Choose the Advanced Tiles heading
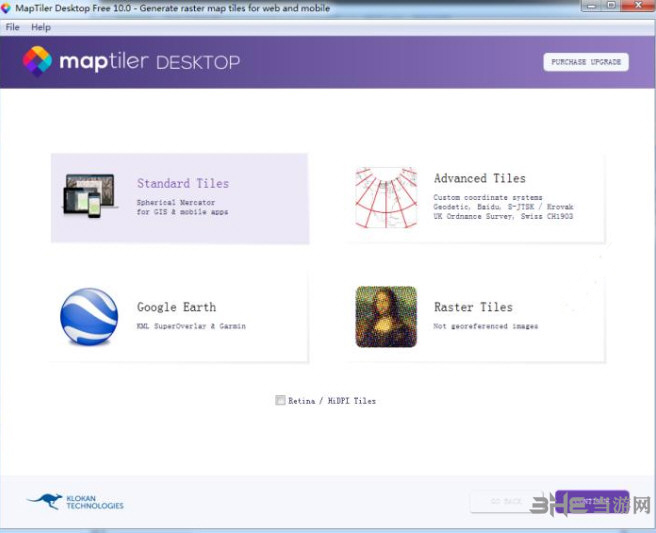656x533 pixels. pyautogui.click(x=479, y=178)
